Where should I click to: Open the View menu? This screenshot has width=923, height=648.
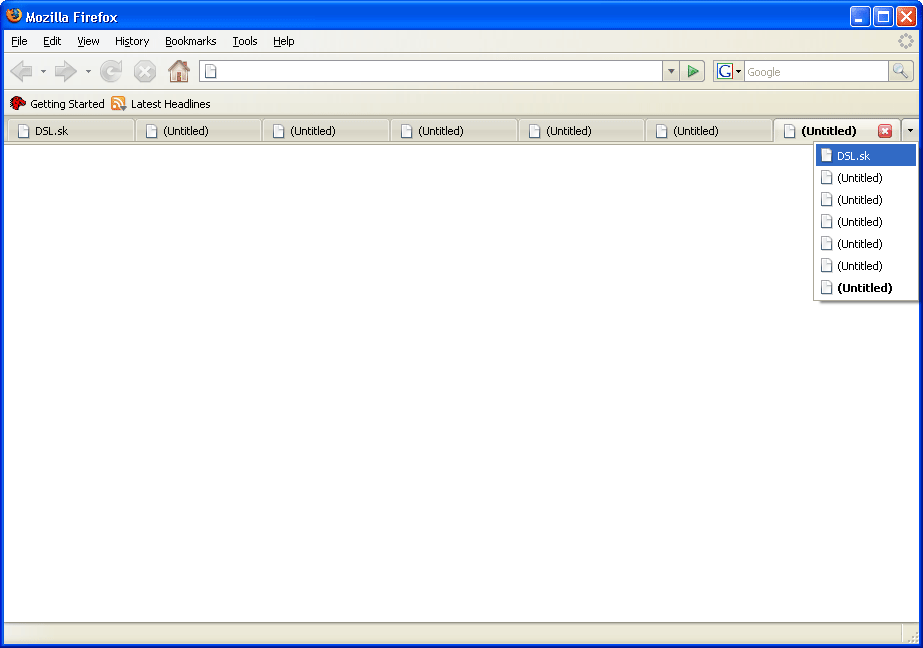pos(88,41)
